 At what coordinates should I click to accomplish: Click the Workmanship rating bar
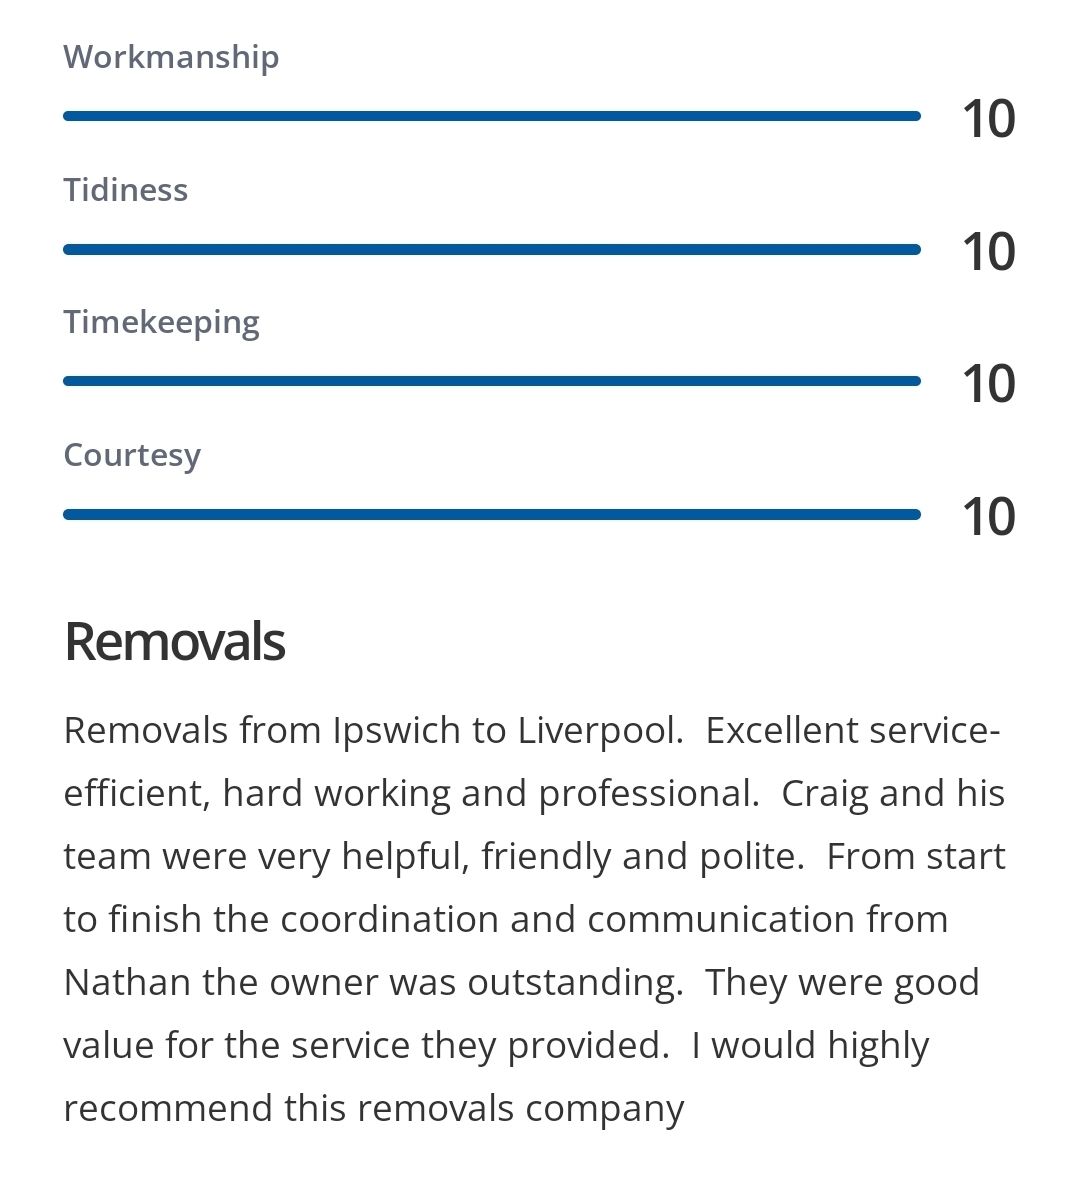tap(491, 116)
